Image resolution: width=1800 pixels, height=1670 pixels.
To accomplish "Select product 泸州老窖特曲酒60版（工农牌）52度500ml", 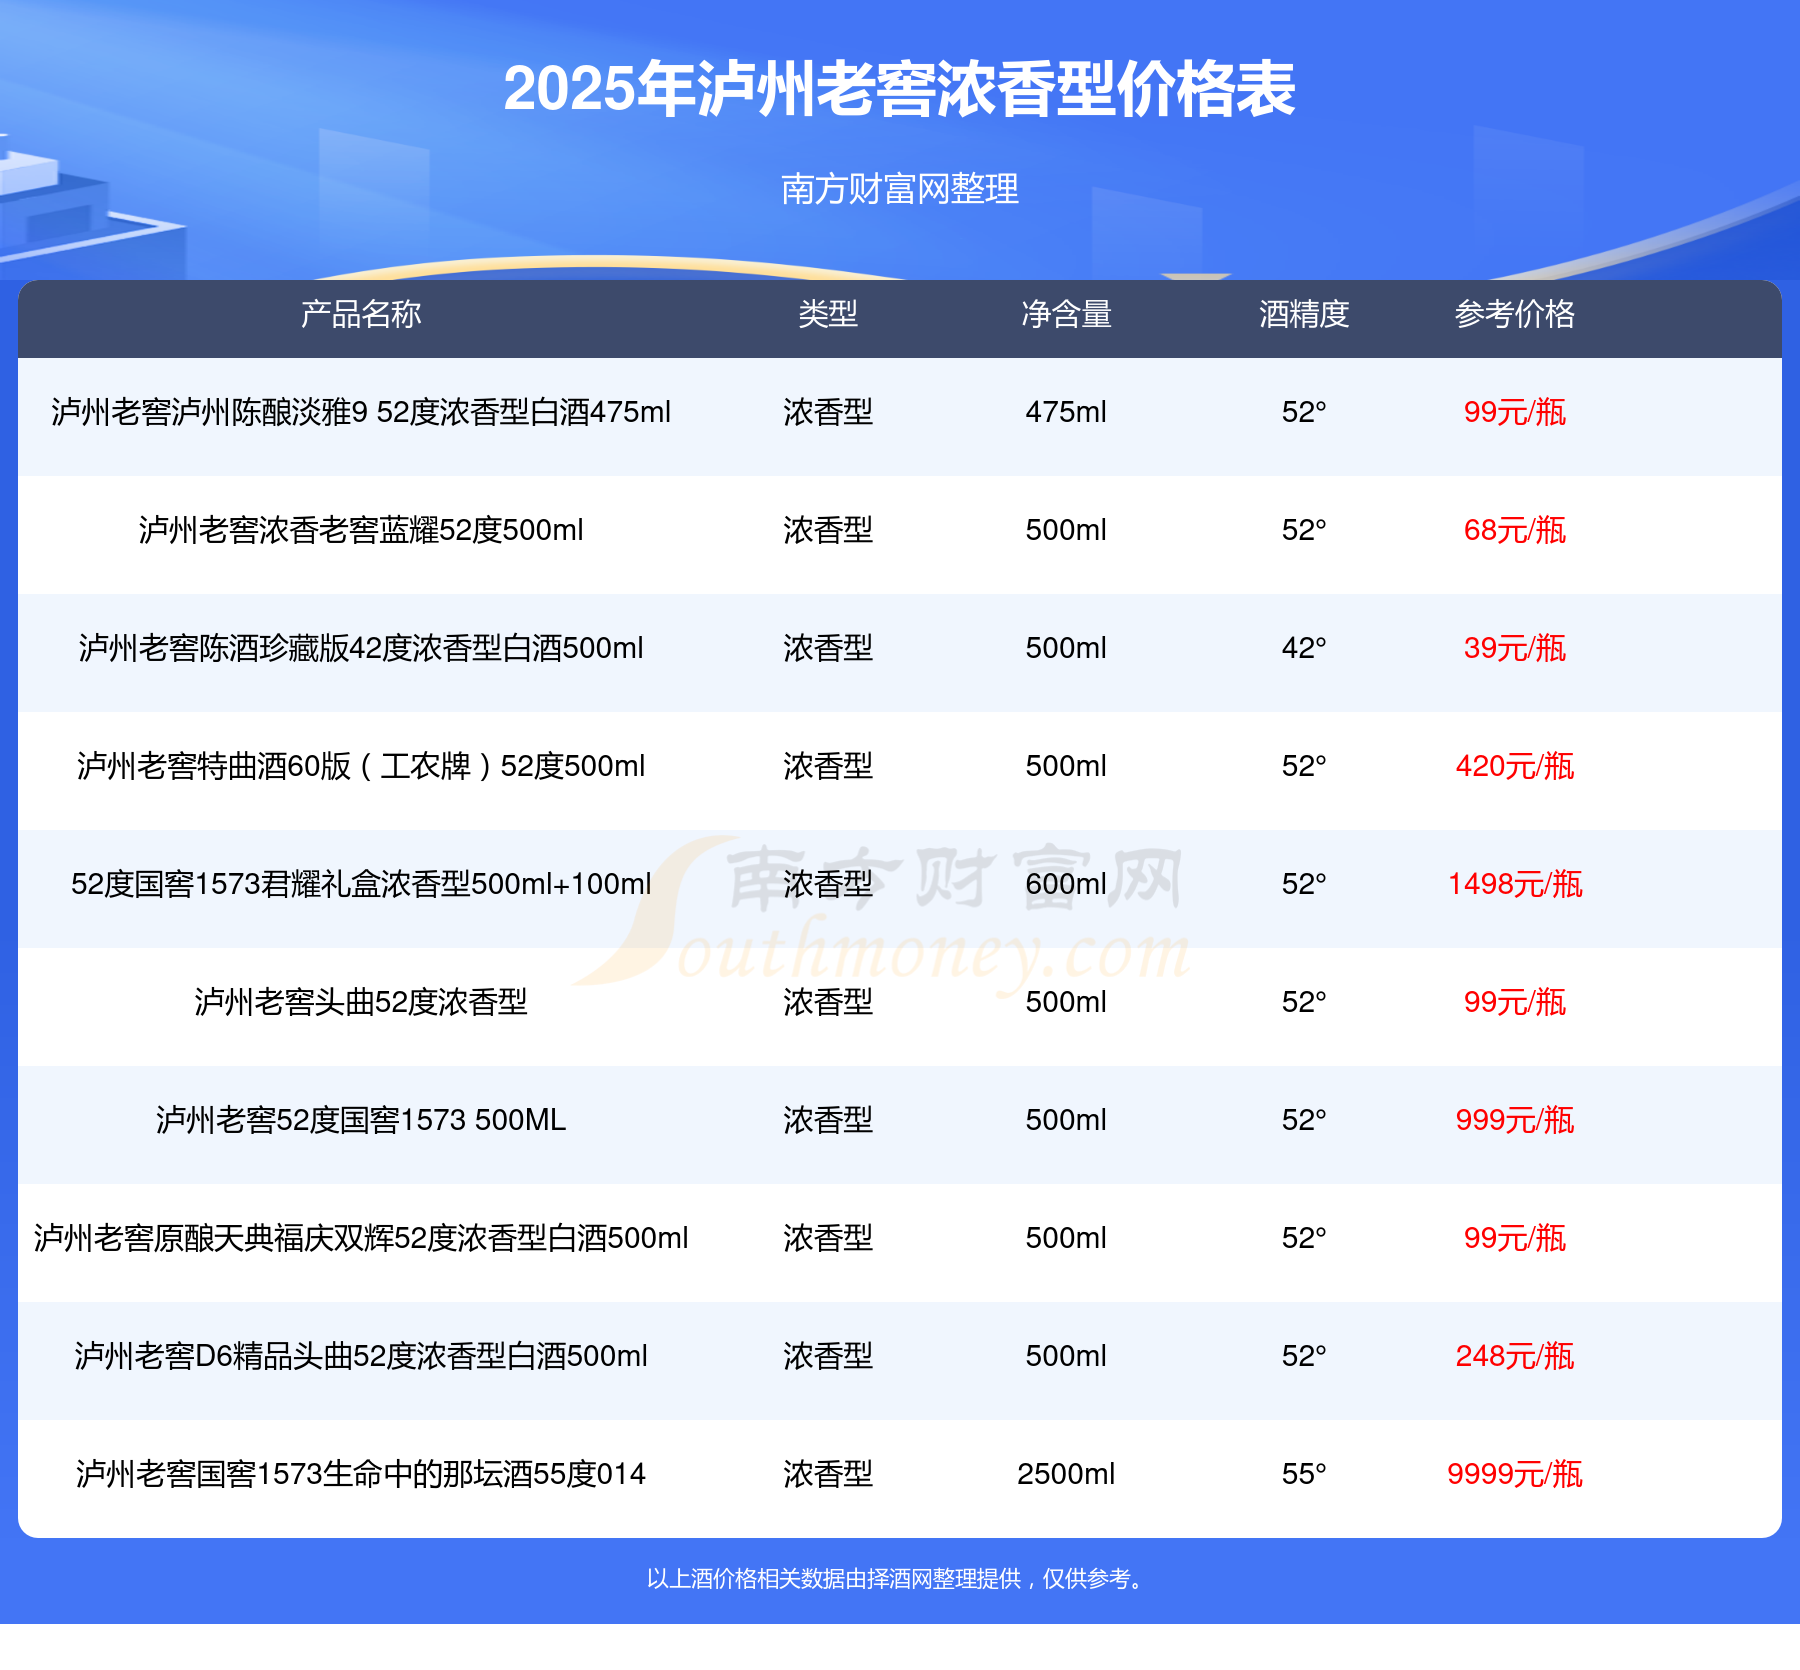I will pyautogui.click(x=361, y=766).
